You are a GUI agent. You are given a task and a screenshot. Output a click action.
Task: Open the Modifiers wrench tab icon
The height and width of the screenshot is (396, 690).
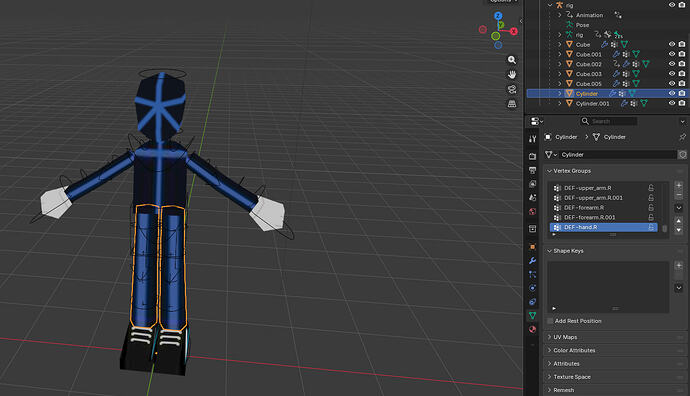pyautogui.click(x=532, y=260)
